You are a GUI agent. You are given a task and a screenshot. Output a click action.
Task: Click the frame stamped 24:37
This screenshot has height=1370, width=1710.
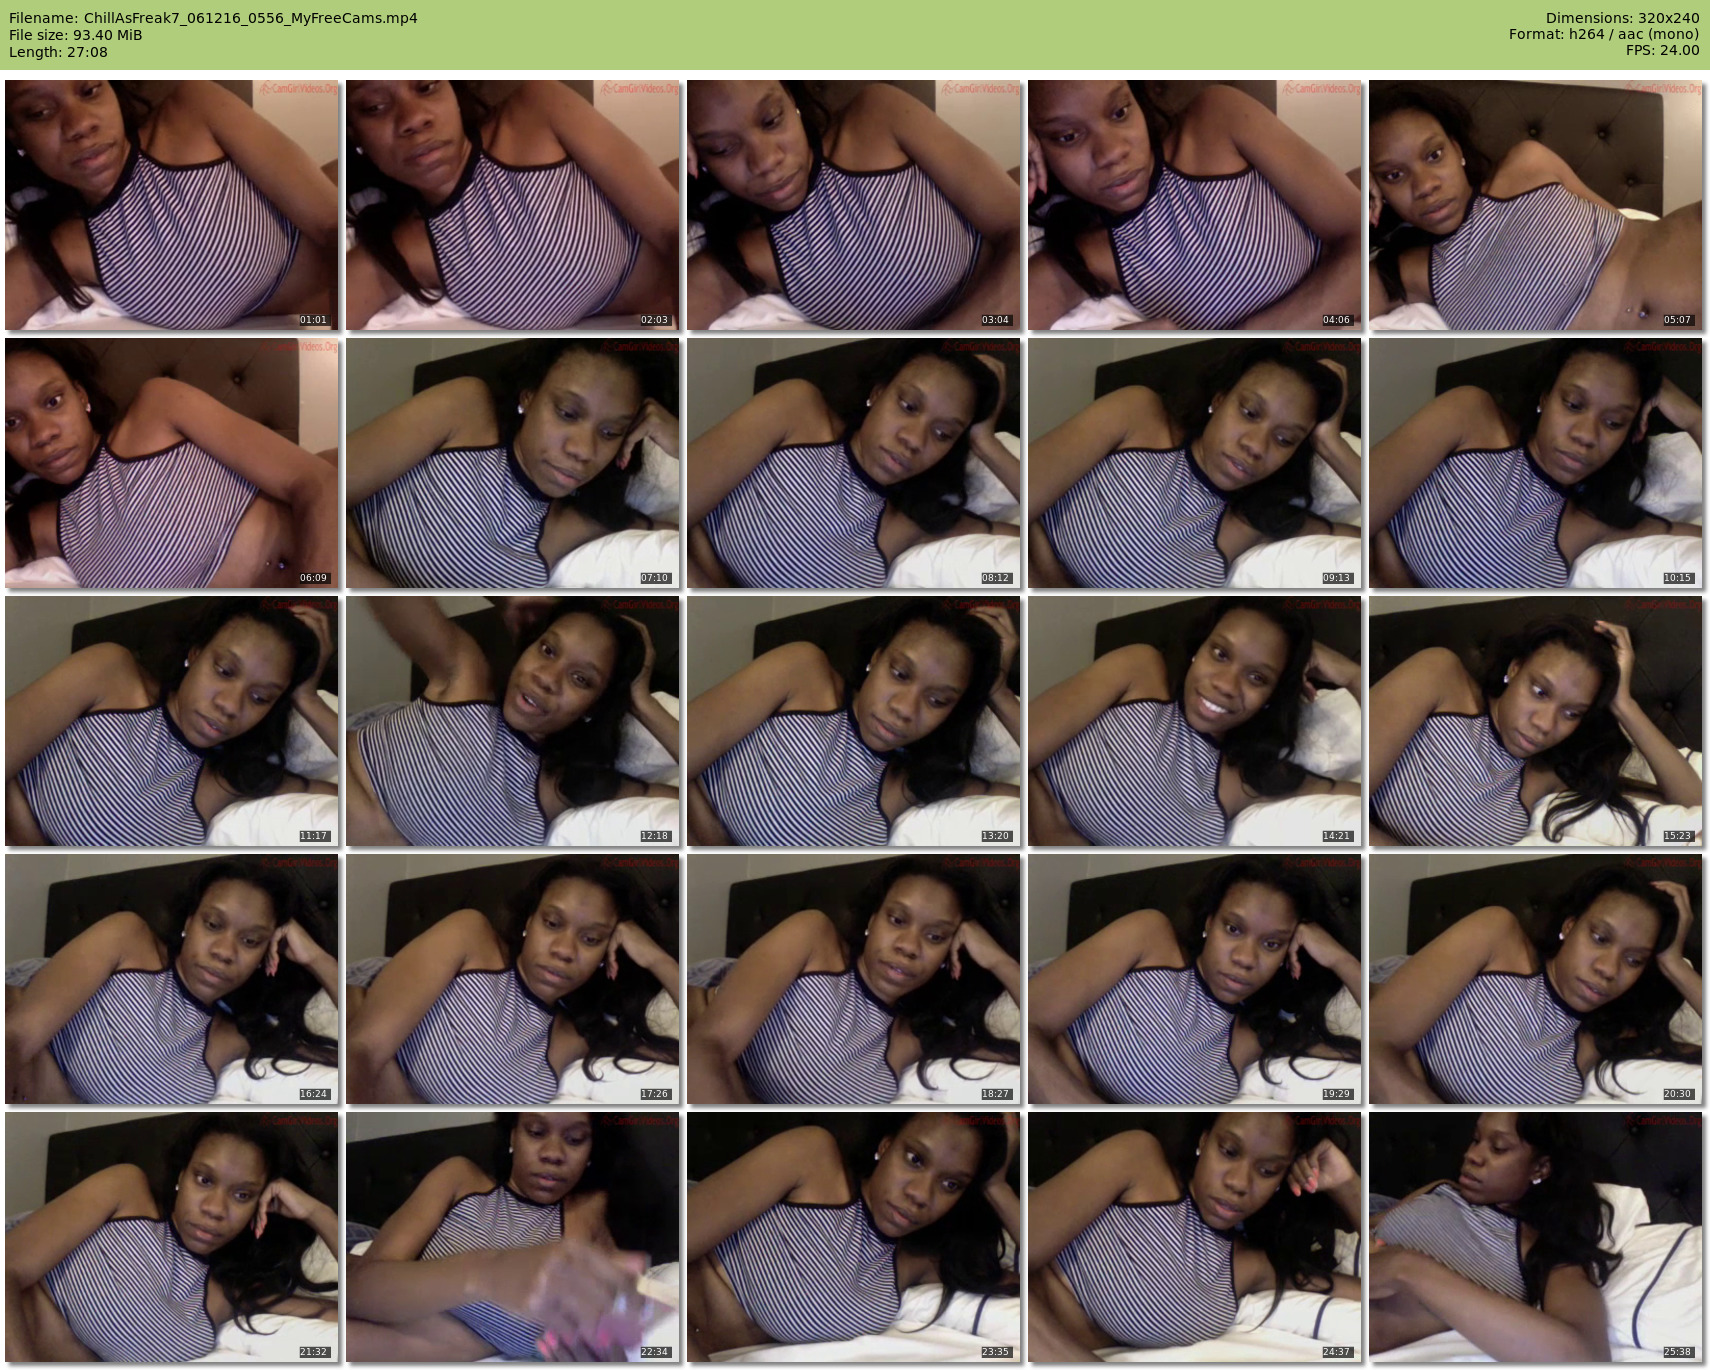click(1195, 1237)
